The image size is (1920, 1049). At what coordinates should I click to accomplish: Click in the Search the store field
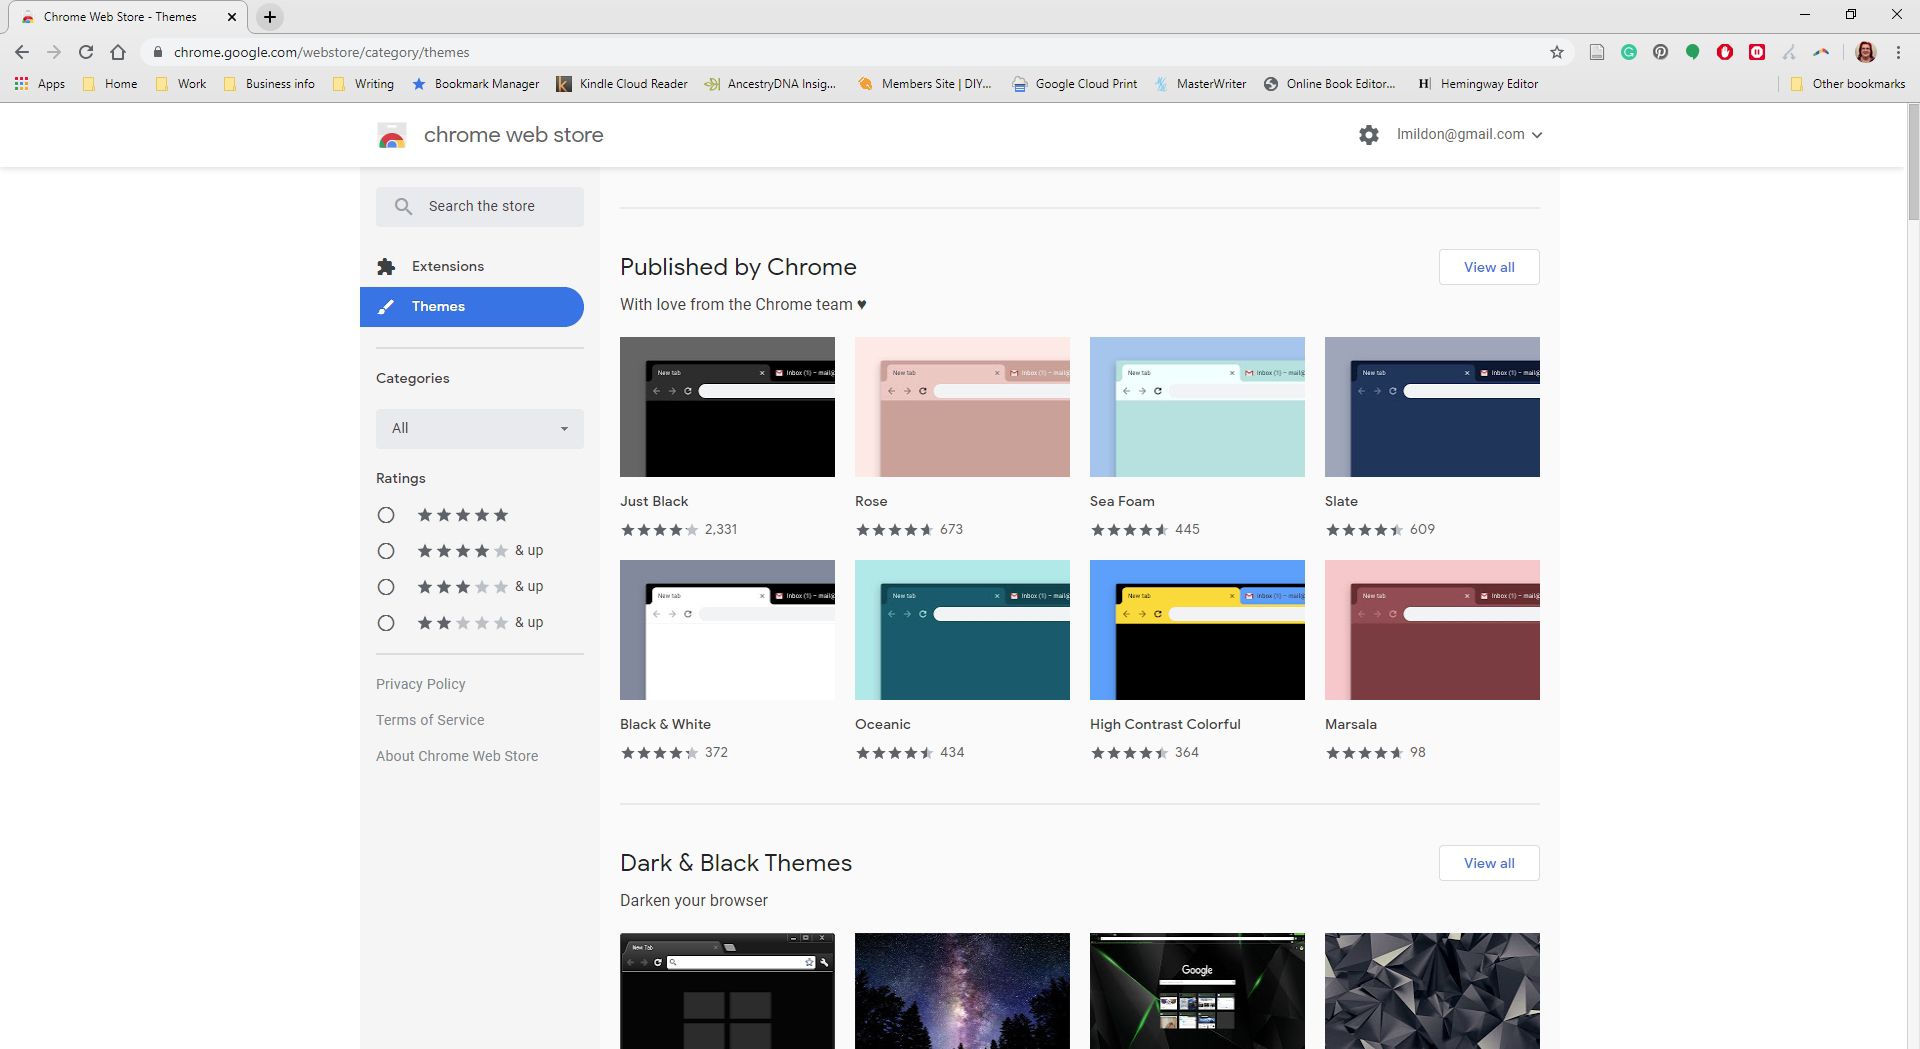480,206
